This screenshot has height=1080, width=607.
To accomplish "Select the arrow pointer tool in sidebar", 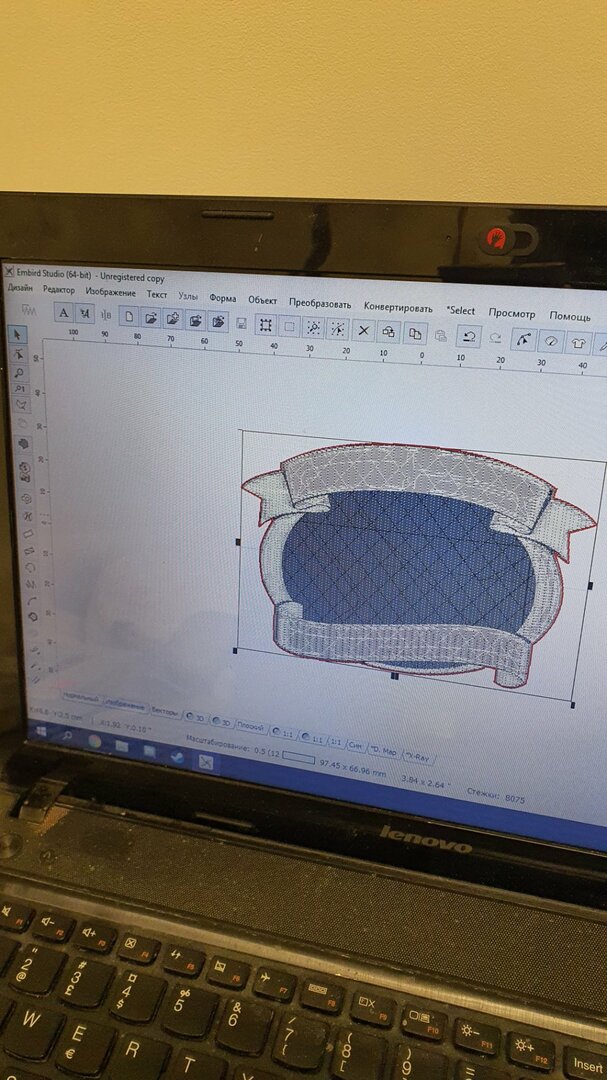I will pyautogui.click(x=19, y=334).
